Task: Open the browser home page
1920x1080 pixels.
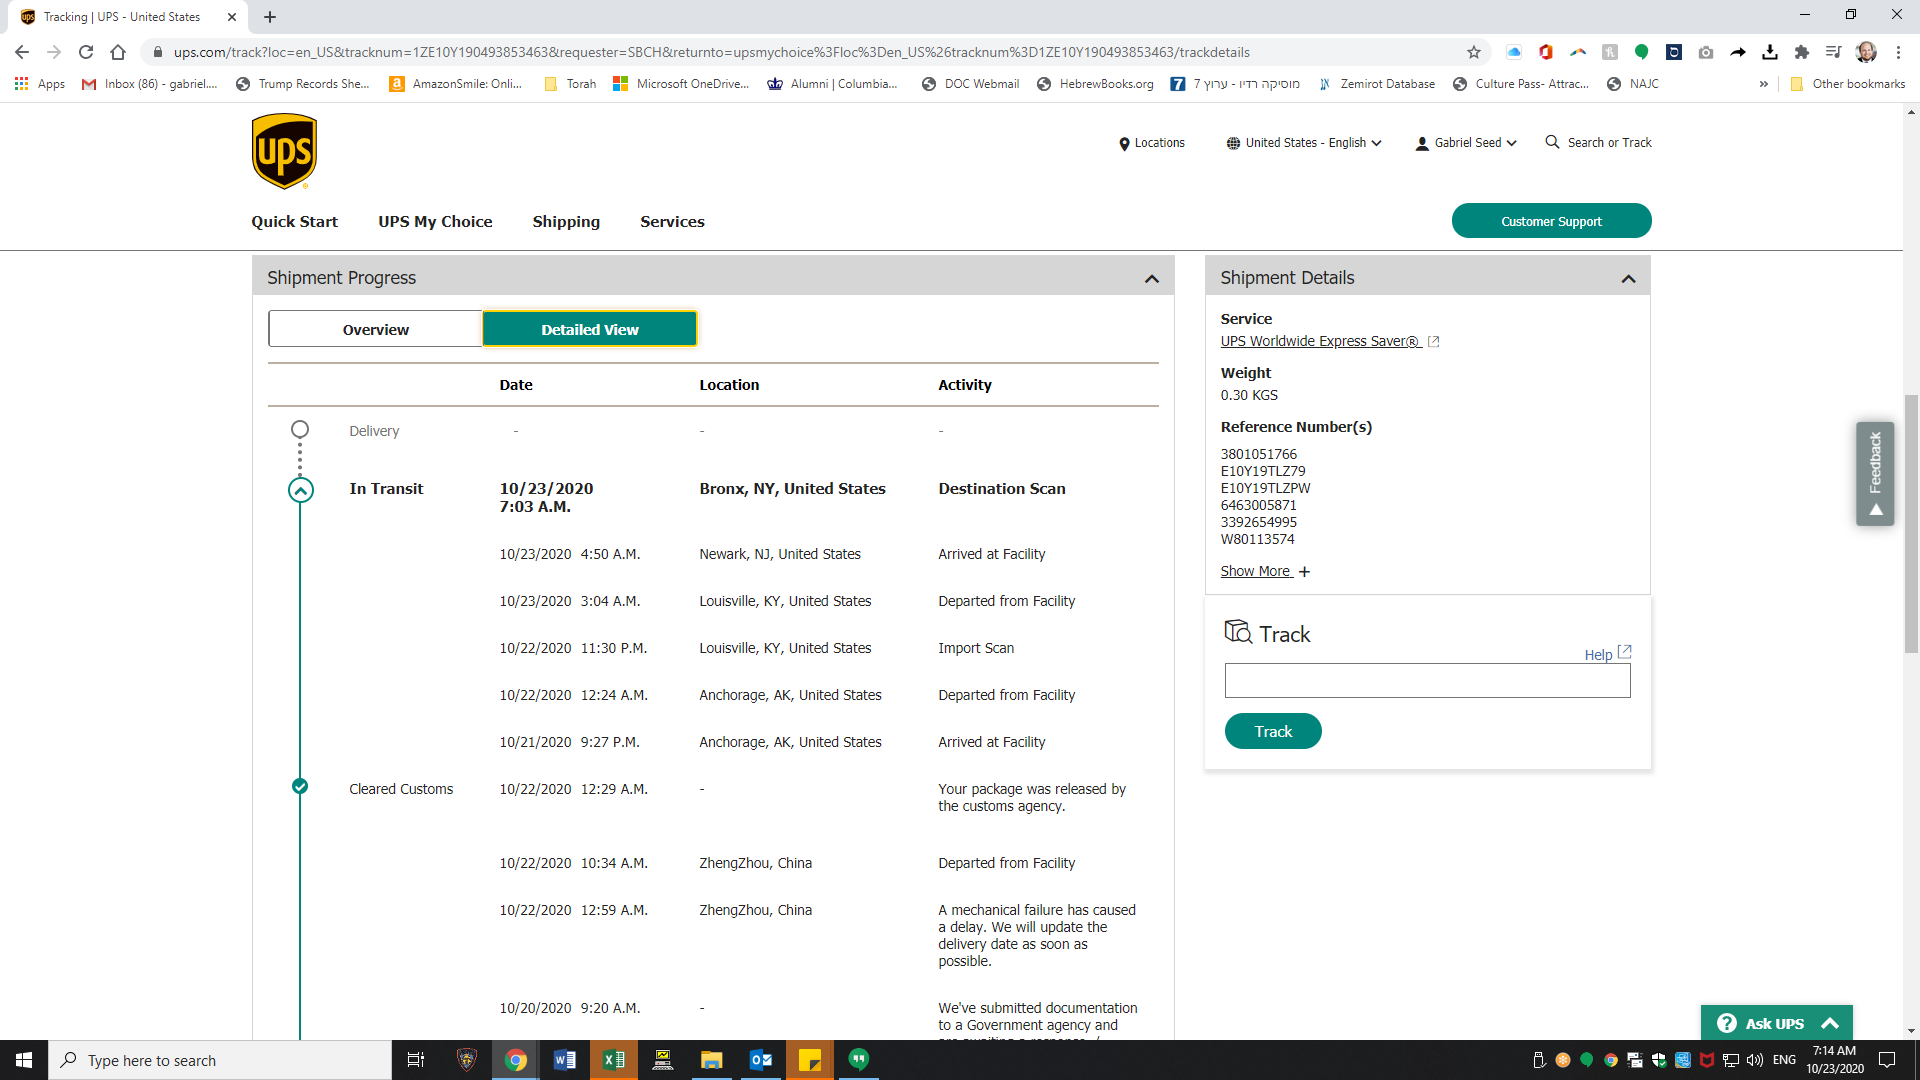Action: coord(118,52)
